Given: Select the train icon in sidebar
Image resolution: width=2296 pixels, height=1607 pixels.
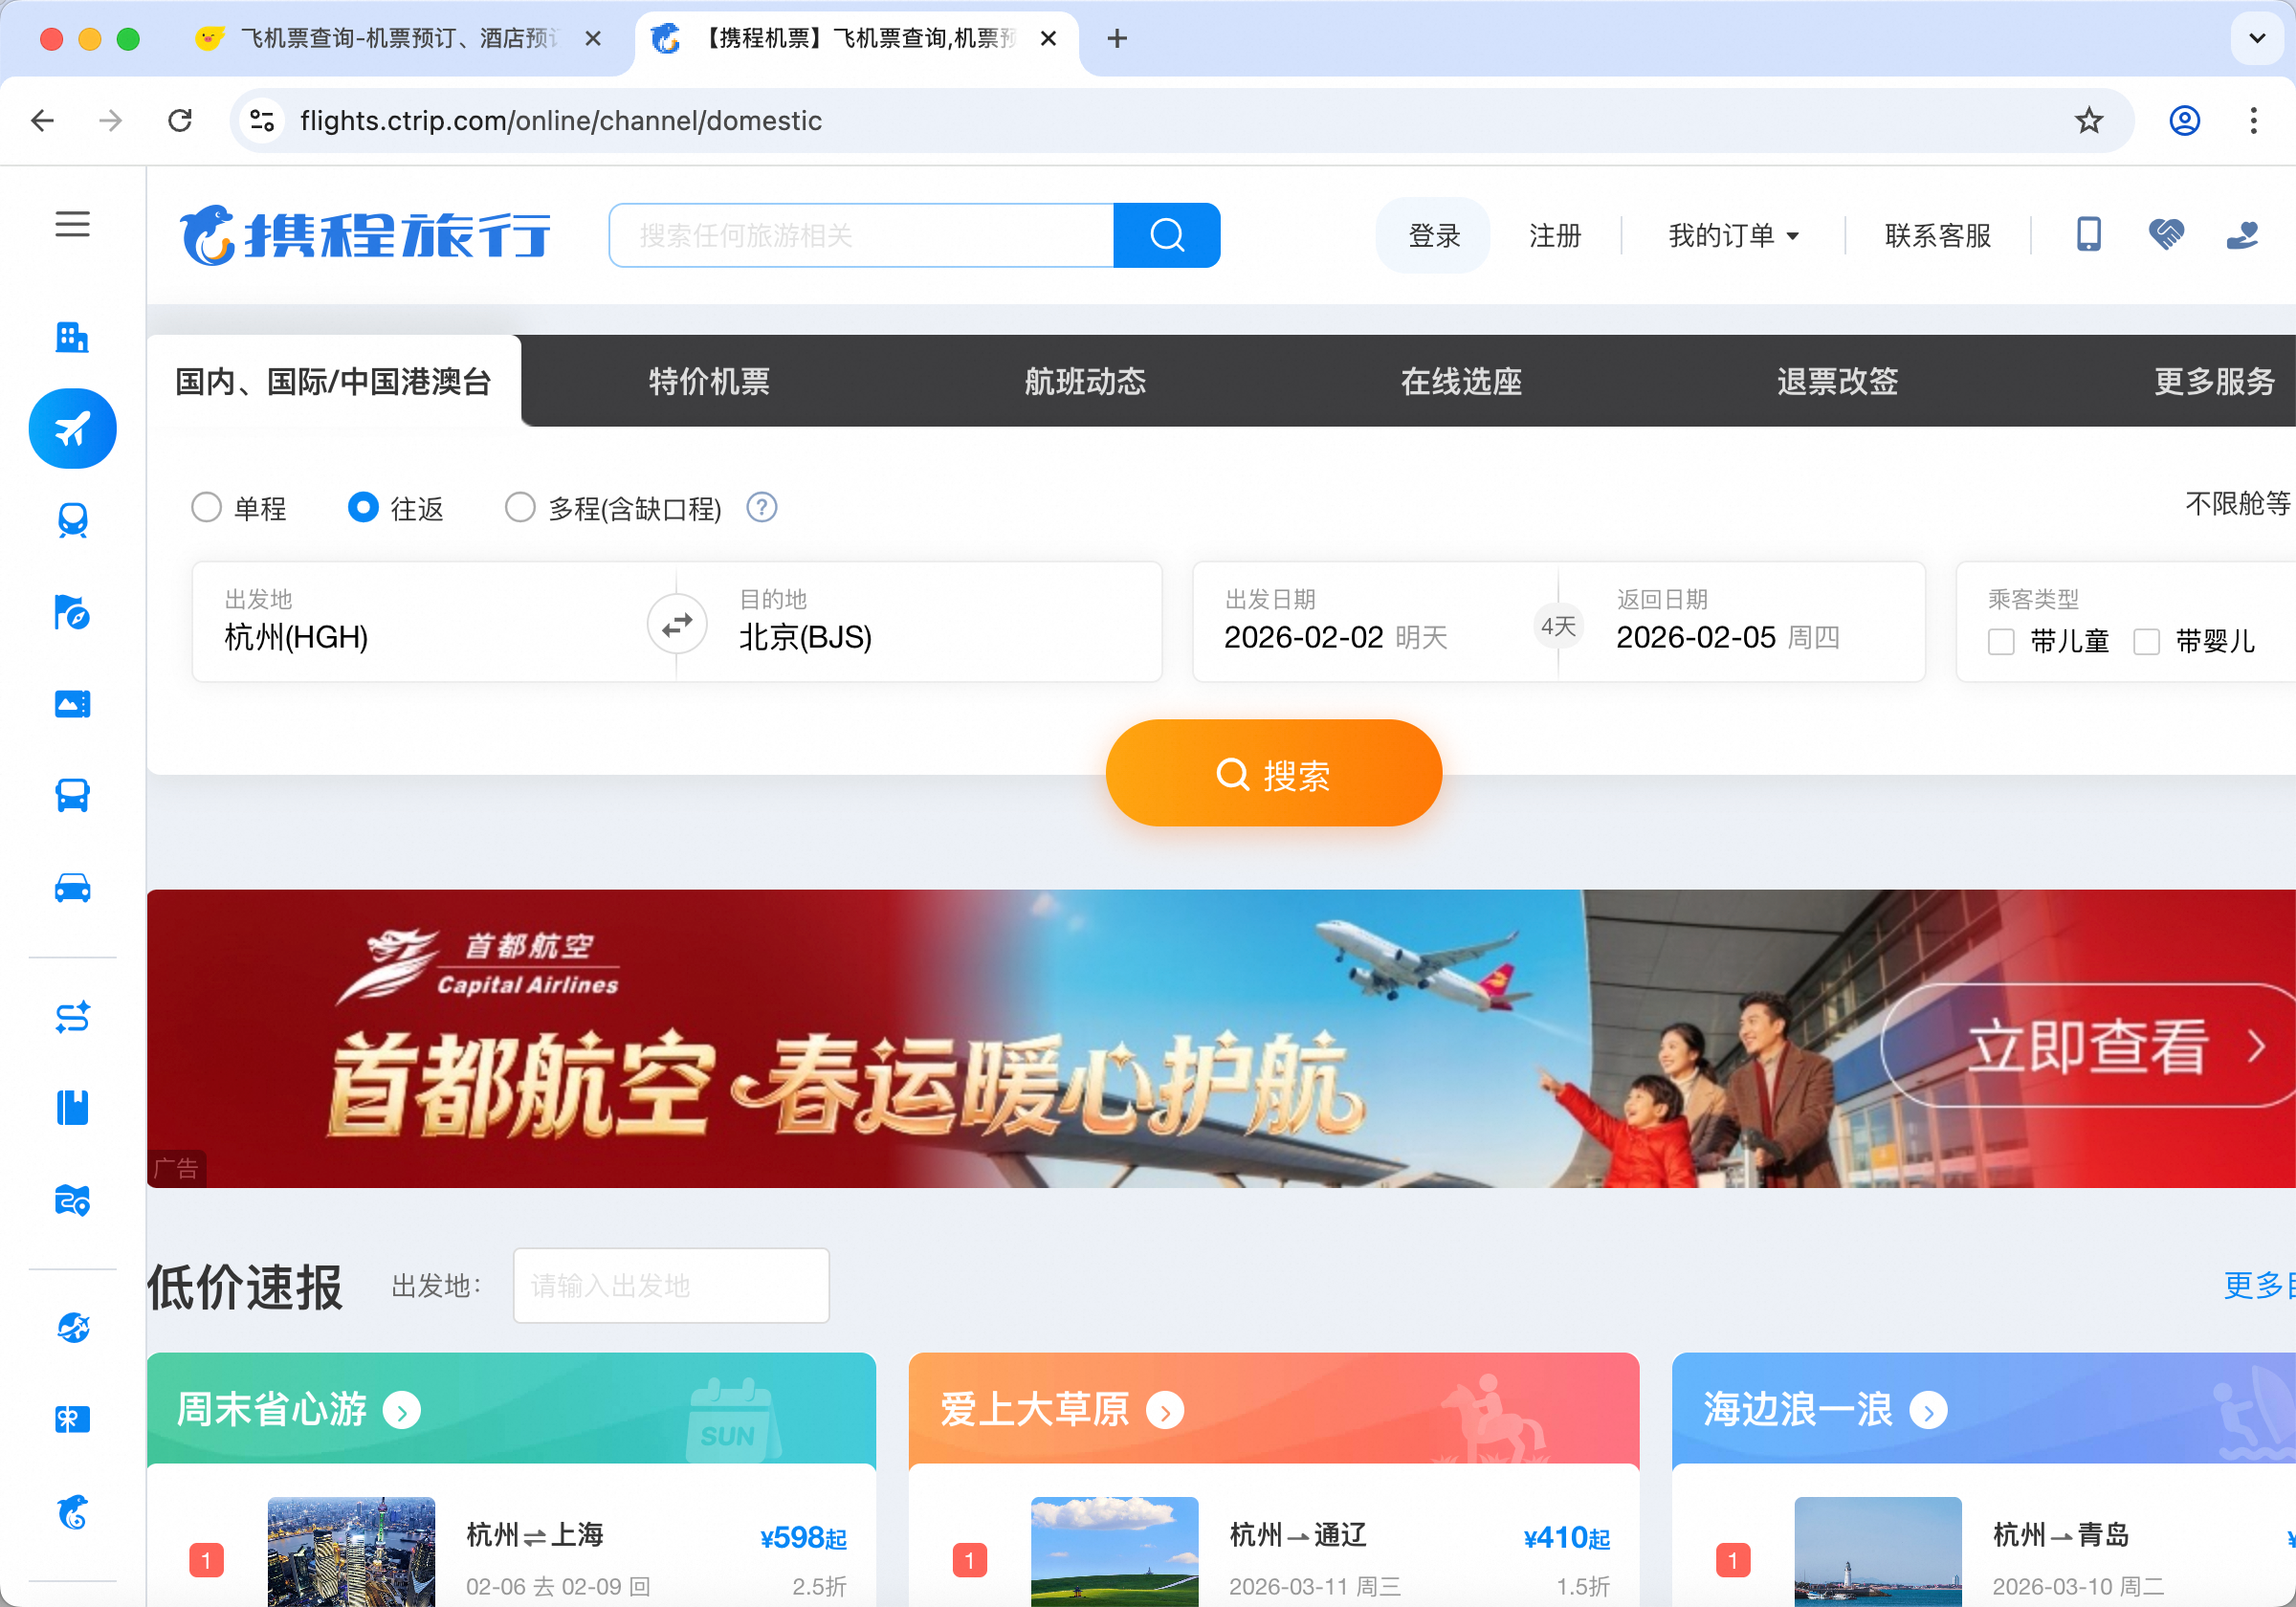Looking at the screenshot, I should click(72, 520).
